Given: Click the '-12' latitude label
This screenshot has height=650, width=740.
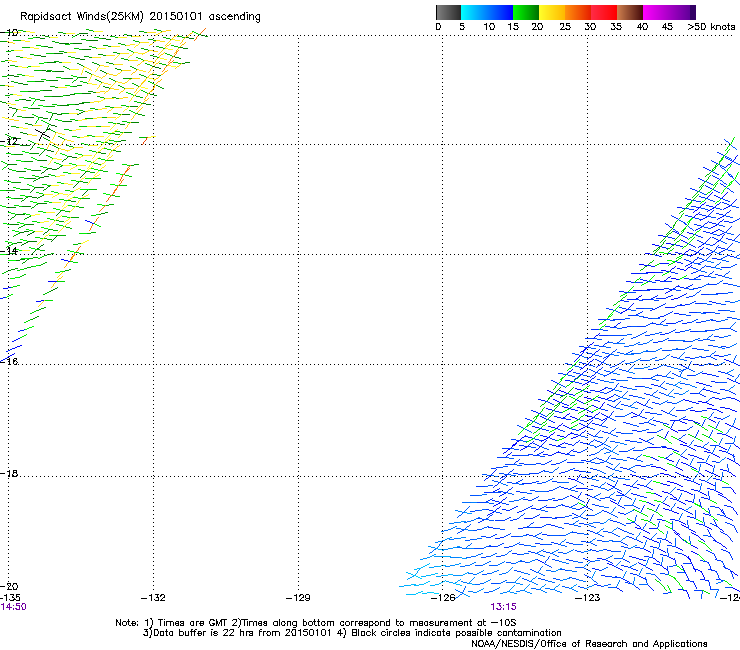Looking at the screenshot, I should (9, 142).
